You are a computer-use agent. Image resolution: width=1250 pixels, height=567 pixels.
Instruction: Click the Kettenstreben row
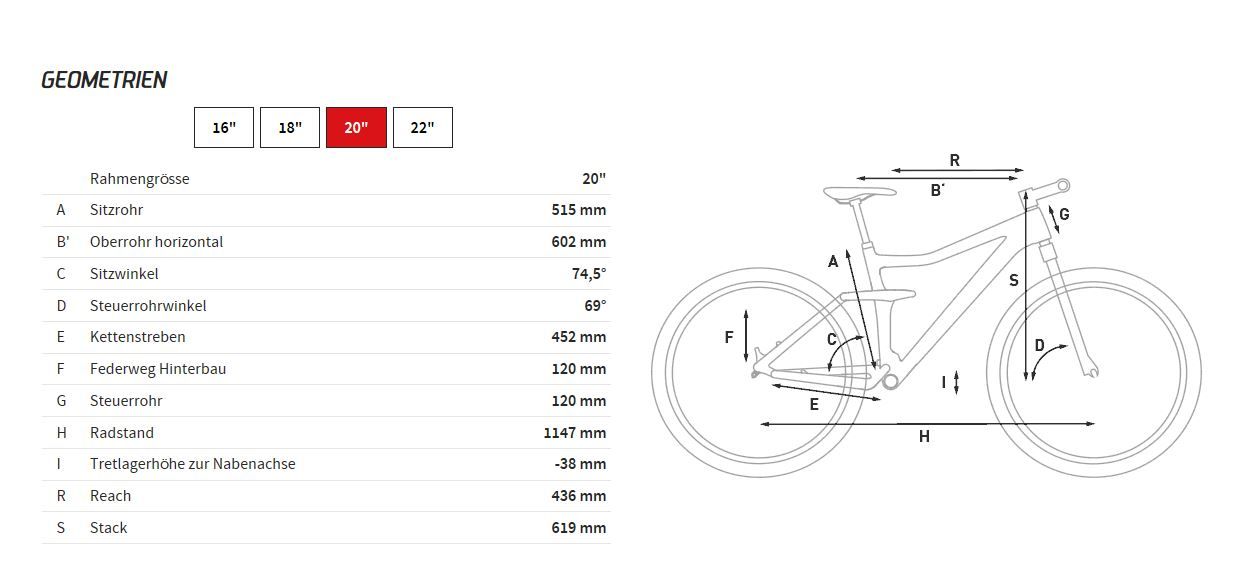(137, 337)
